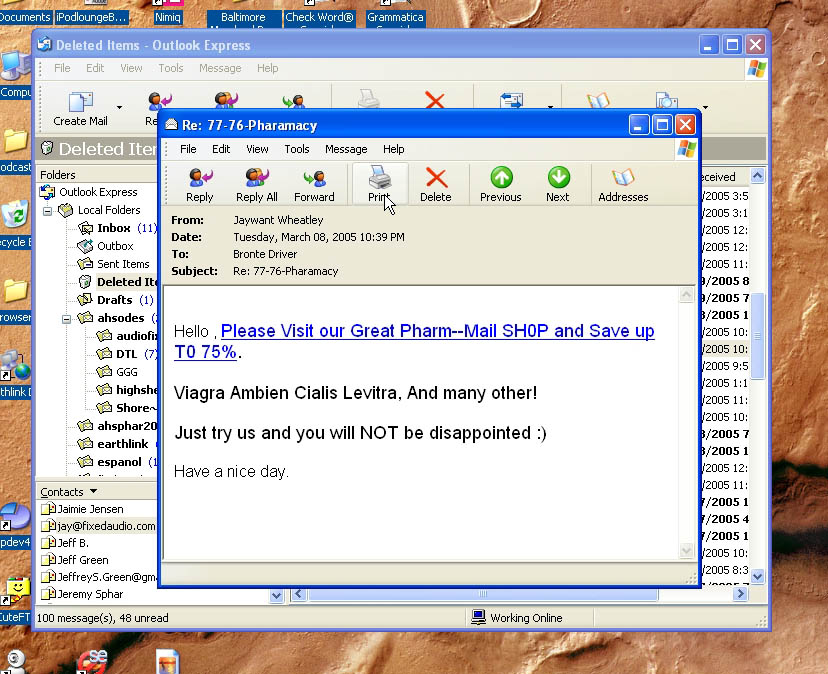Image resolution: width=828 pixels, height=674 pixels.
Task: Delete the open message
Action: point(436,184)
